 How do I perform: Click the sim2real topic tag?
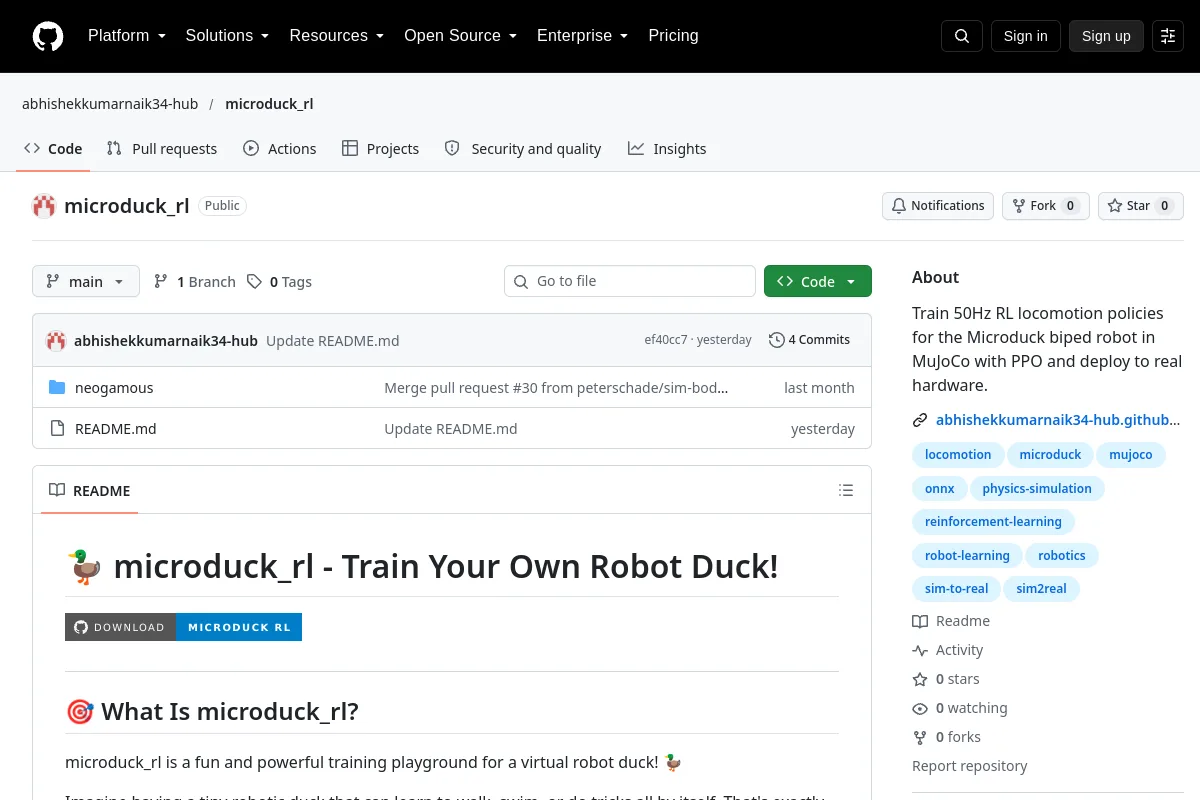click(x=1041, y=589)
